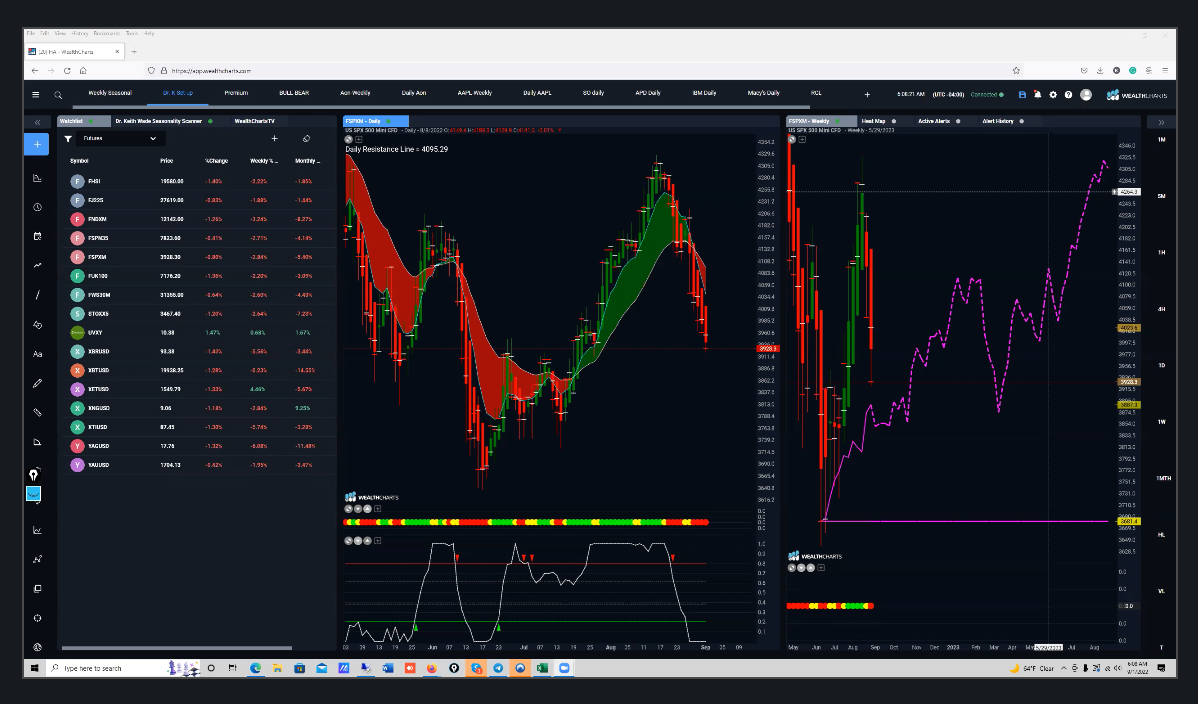Select the FSPXM symbol in watchlist
The width and height of the screenshot is (1198, 704).
tap(97, 257)
